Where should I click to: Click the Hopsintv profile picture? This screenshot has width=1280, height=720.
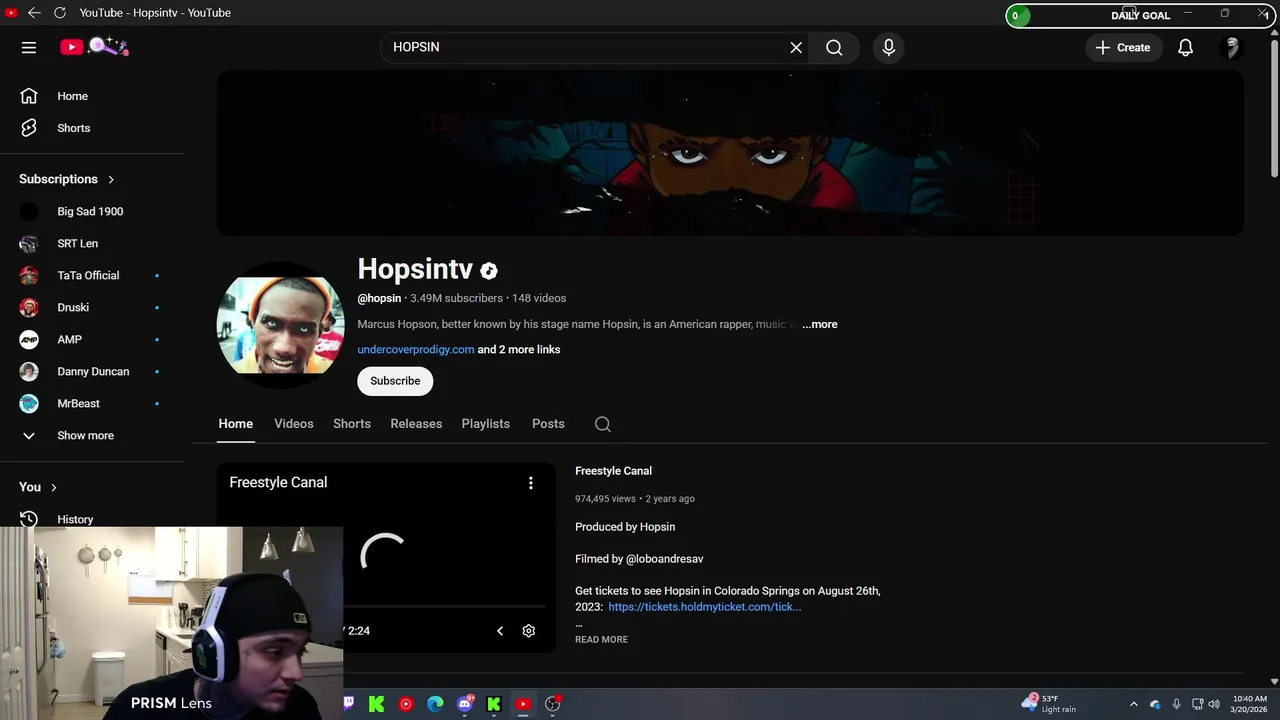(281, 326)
